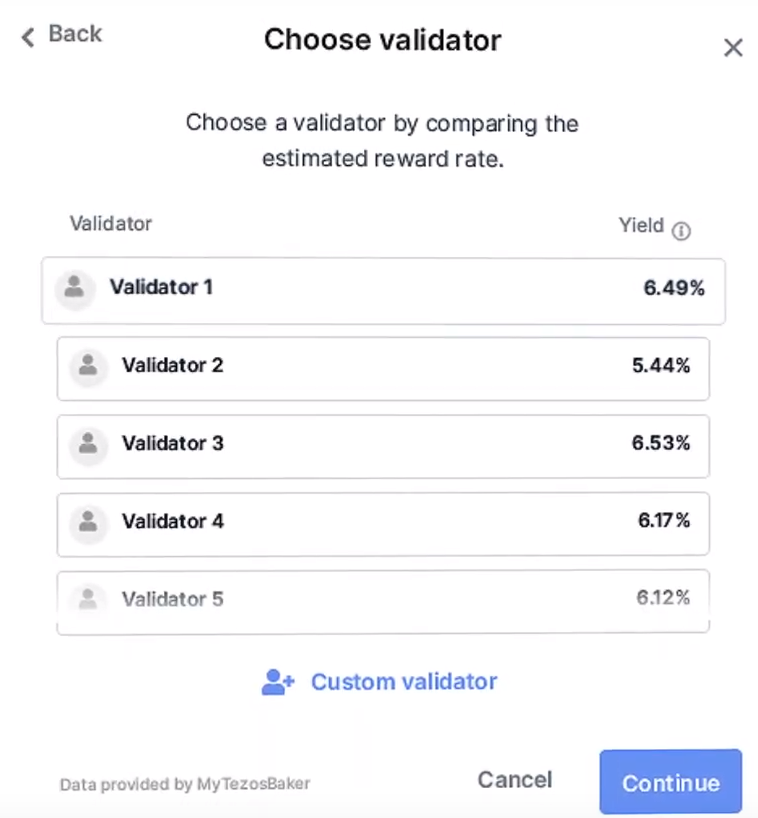Select the Validator 5 option
Image resolution: width=758 pixels, height=818 pixels.
pos(383,600)
